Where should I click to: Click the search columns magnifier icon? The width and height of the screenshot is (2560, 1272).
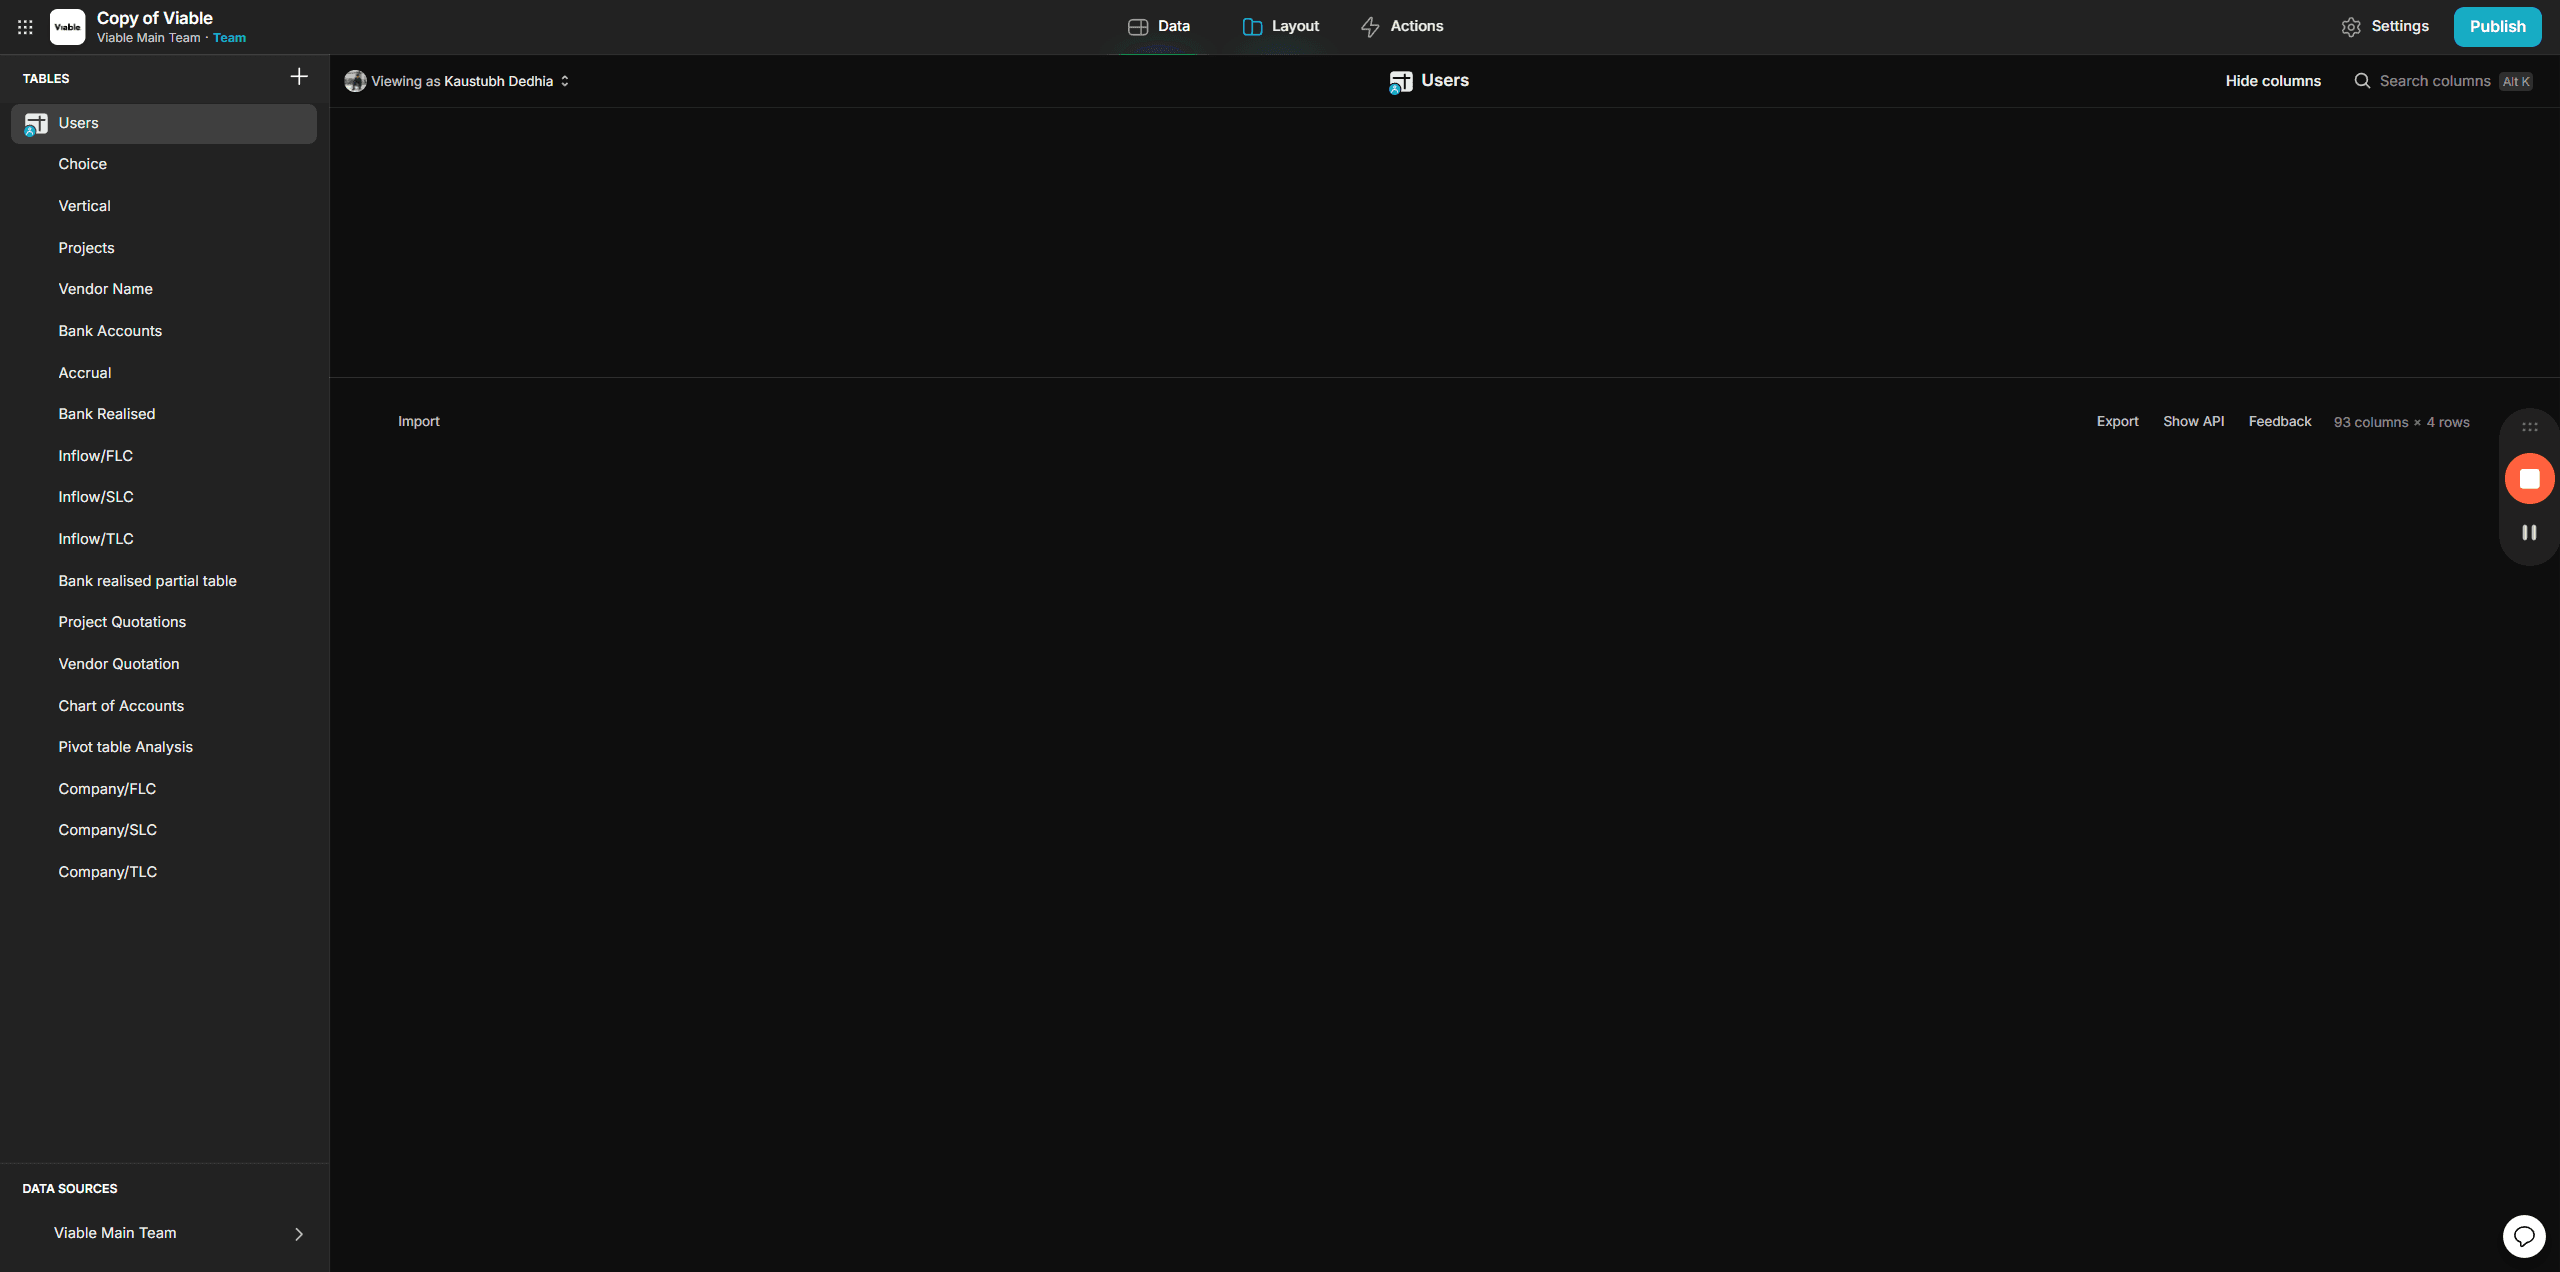(x=2362, y=81)
